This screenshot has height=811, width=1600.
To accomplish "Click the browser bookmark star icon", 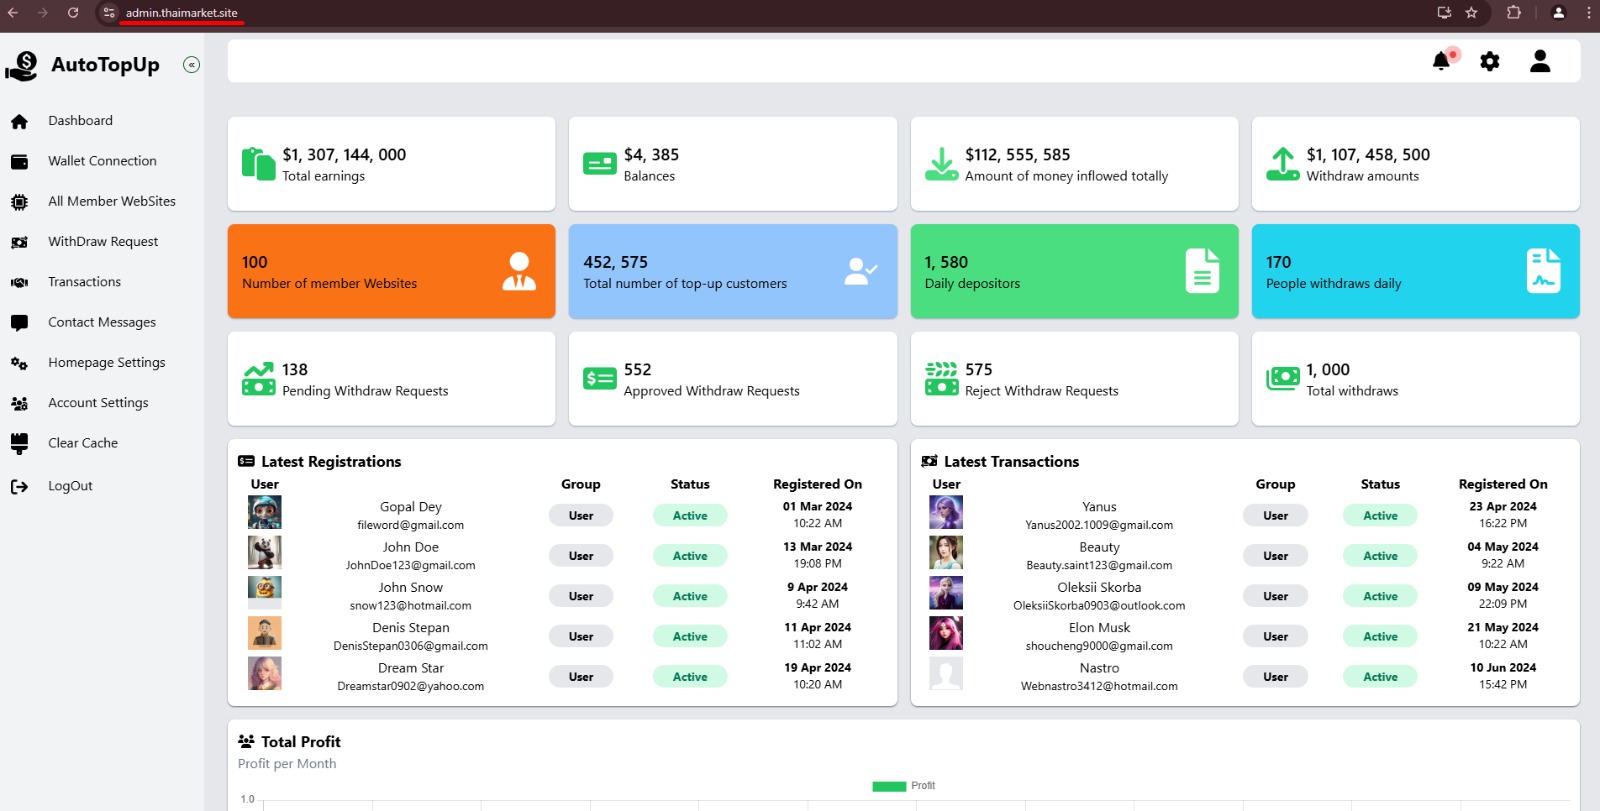I will coord(1471,13).
